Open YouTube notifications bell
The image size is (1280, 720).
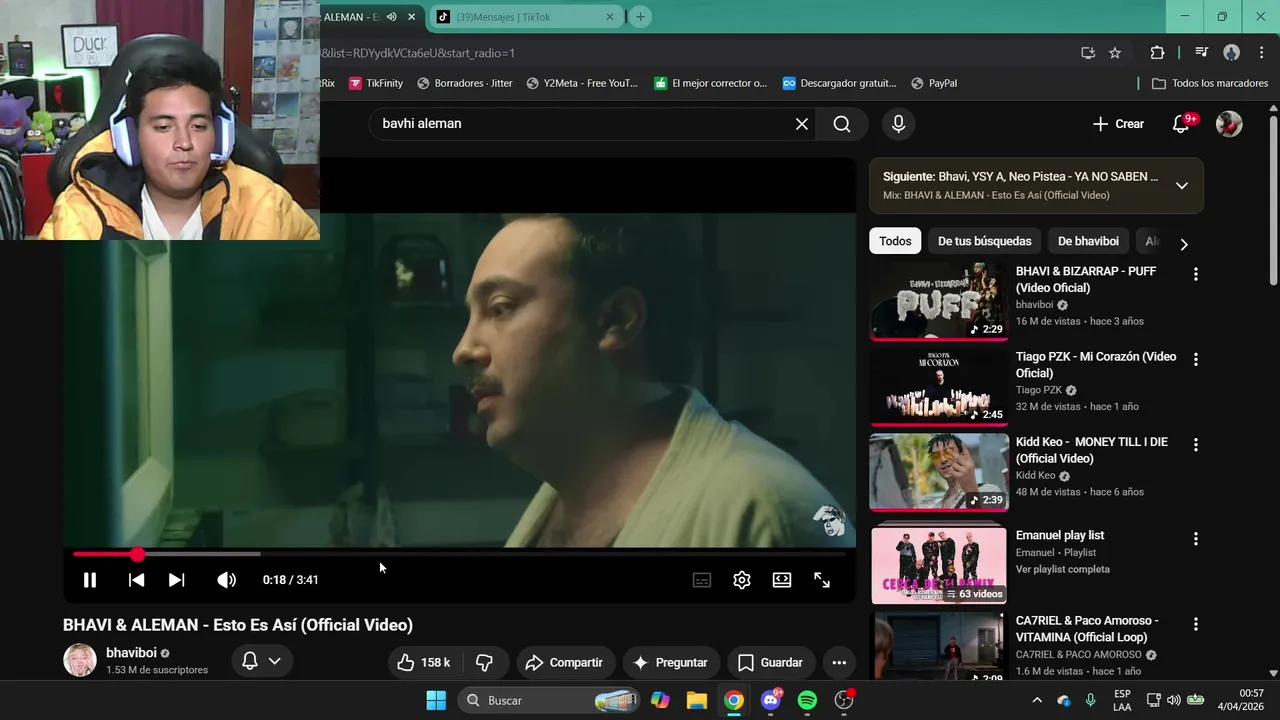(1181, 124)
